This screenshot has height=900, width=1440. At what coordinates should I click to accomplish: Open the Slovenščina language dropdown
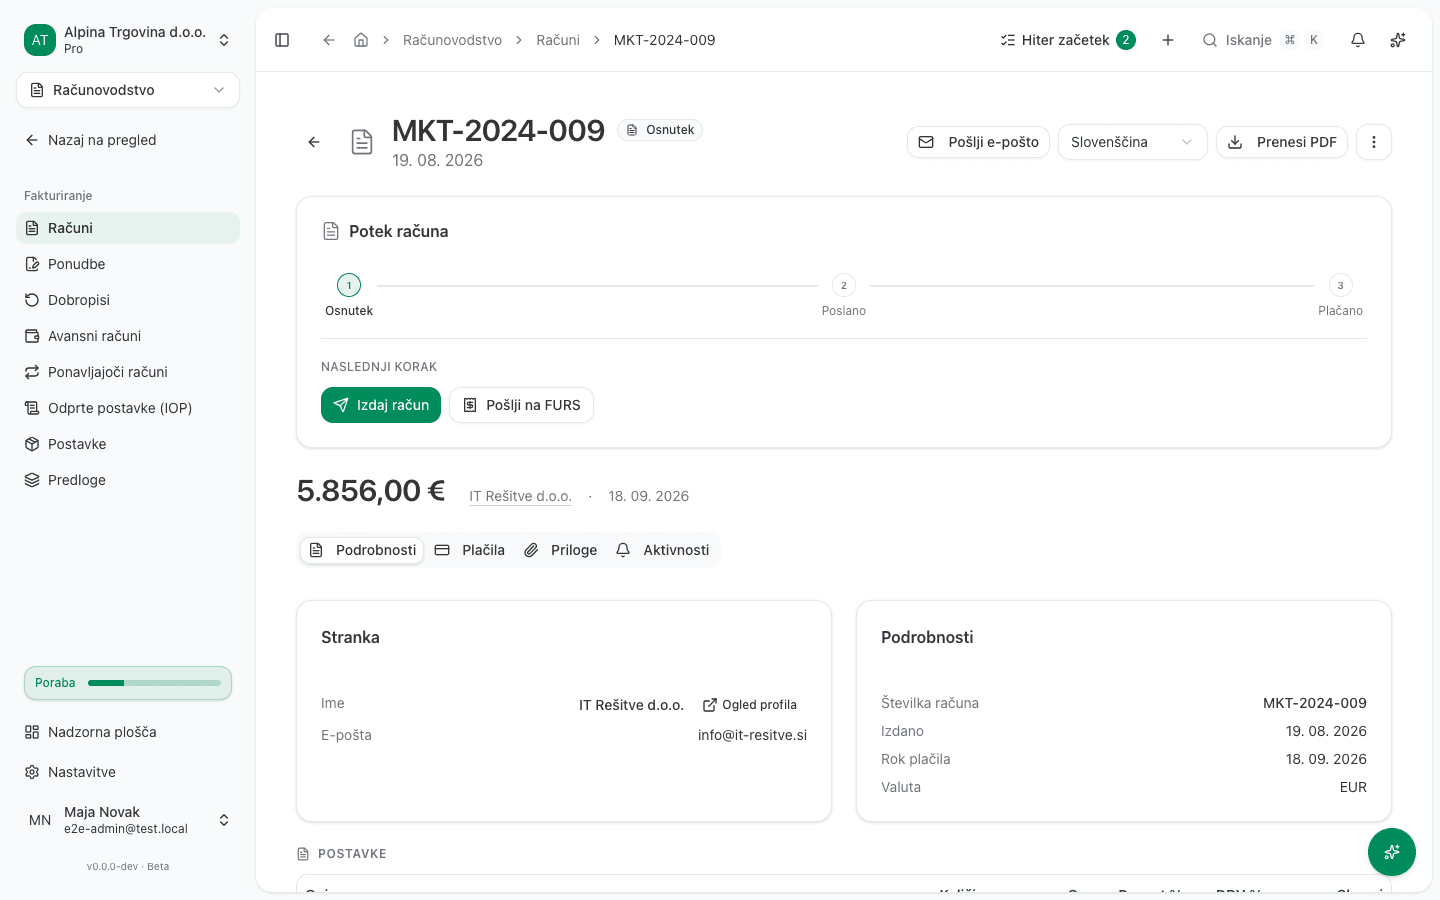(x=1132, y=142)
